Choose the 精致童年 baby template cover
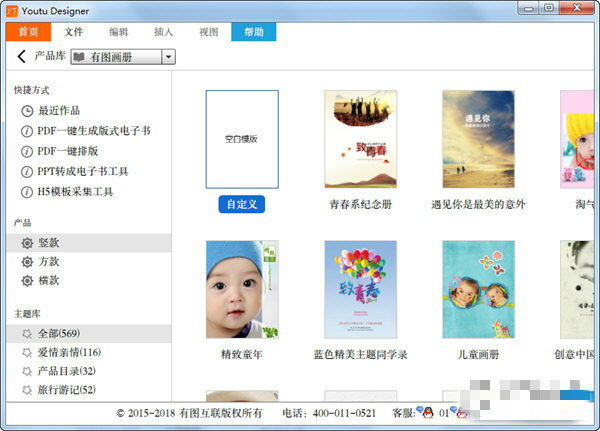 [242, 289]
